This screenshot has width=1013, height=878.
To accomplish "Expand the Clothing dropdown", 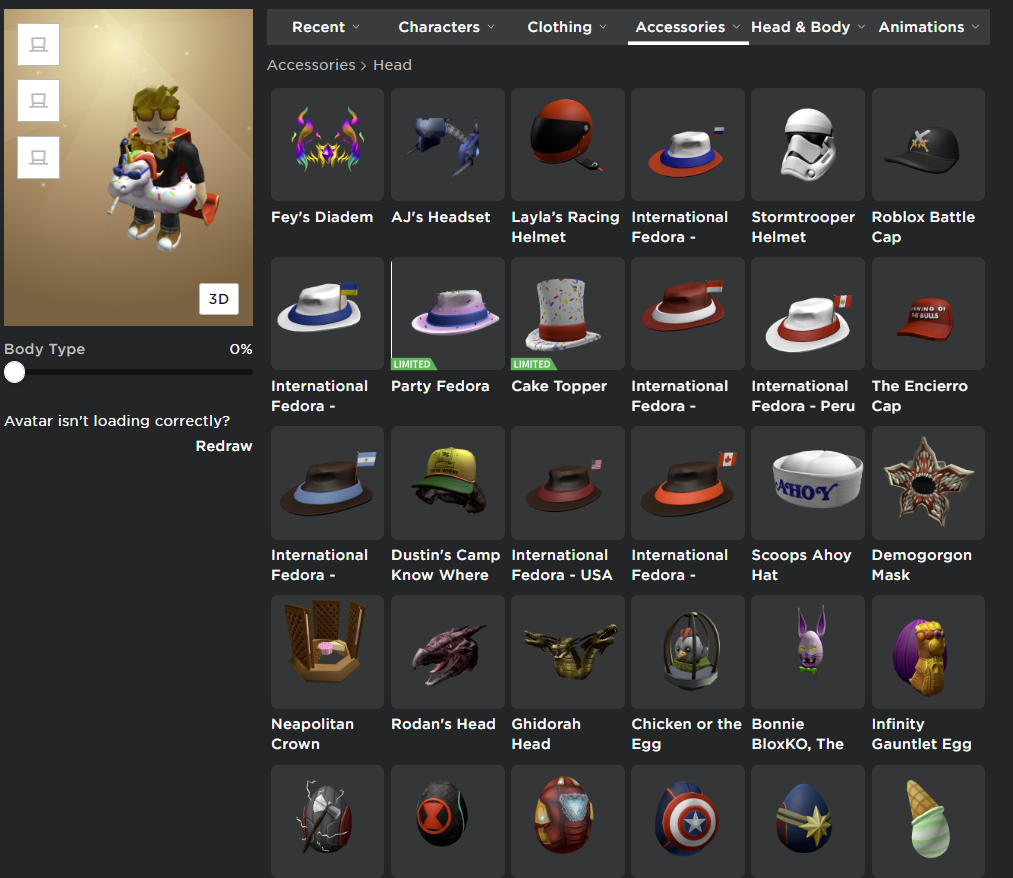I will pyautogui.click(x=568, y=27).
